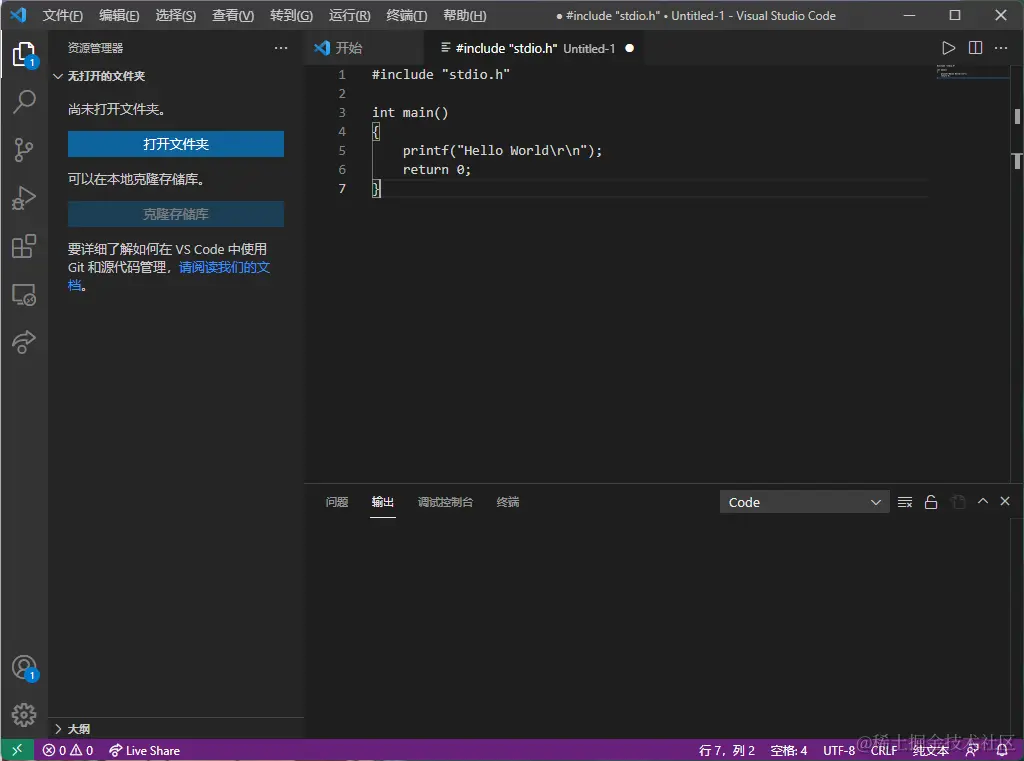
Task: Clear the output panel
Action: (904, 502)
